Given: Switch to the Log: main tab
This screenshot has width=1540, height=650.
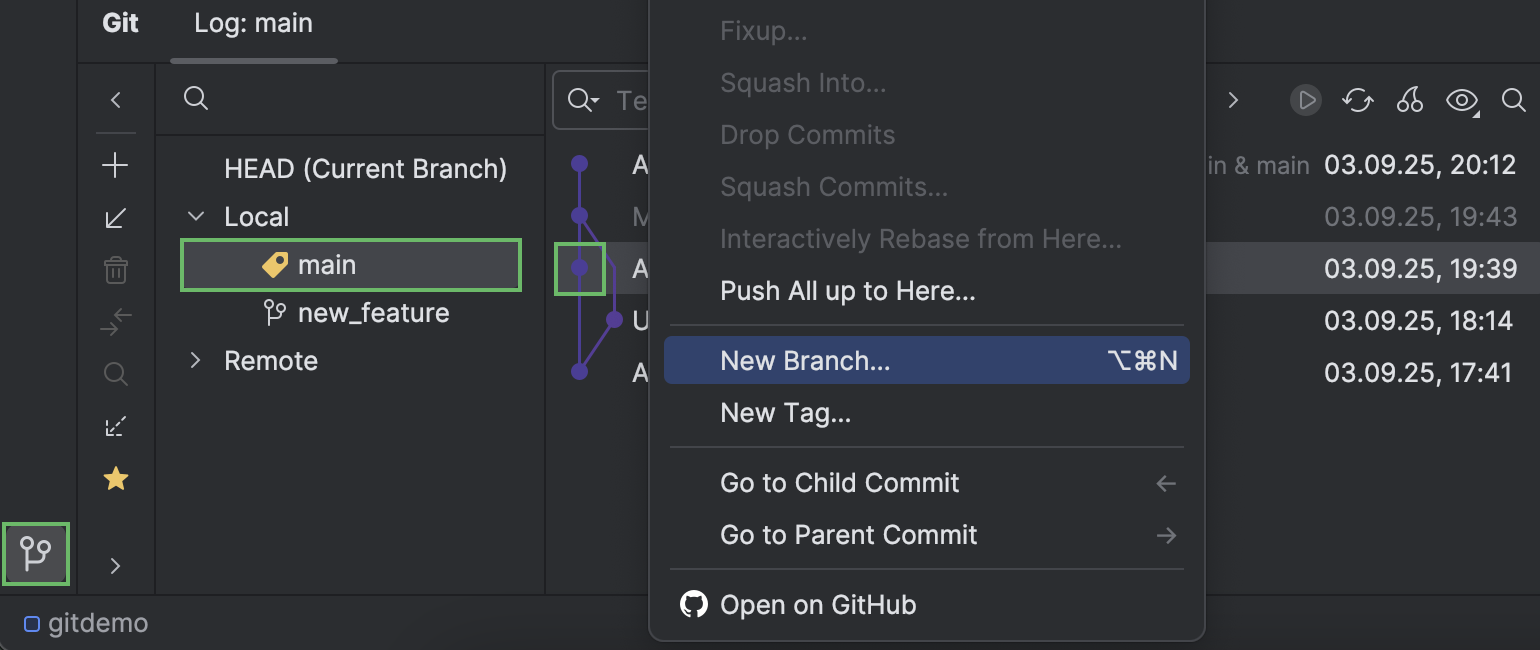Looking at the screenshot, I should [253, 23].
